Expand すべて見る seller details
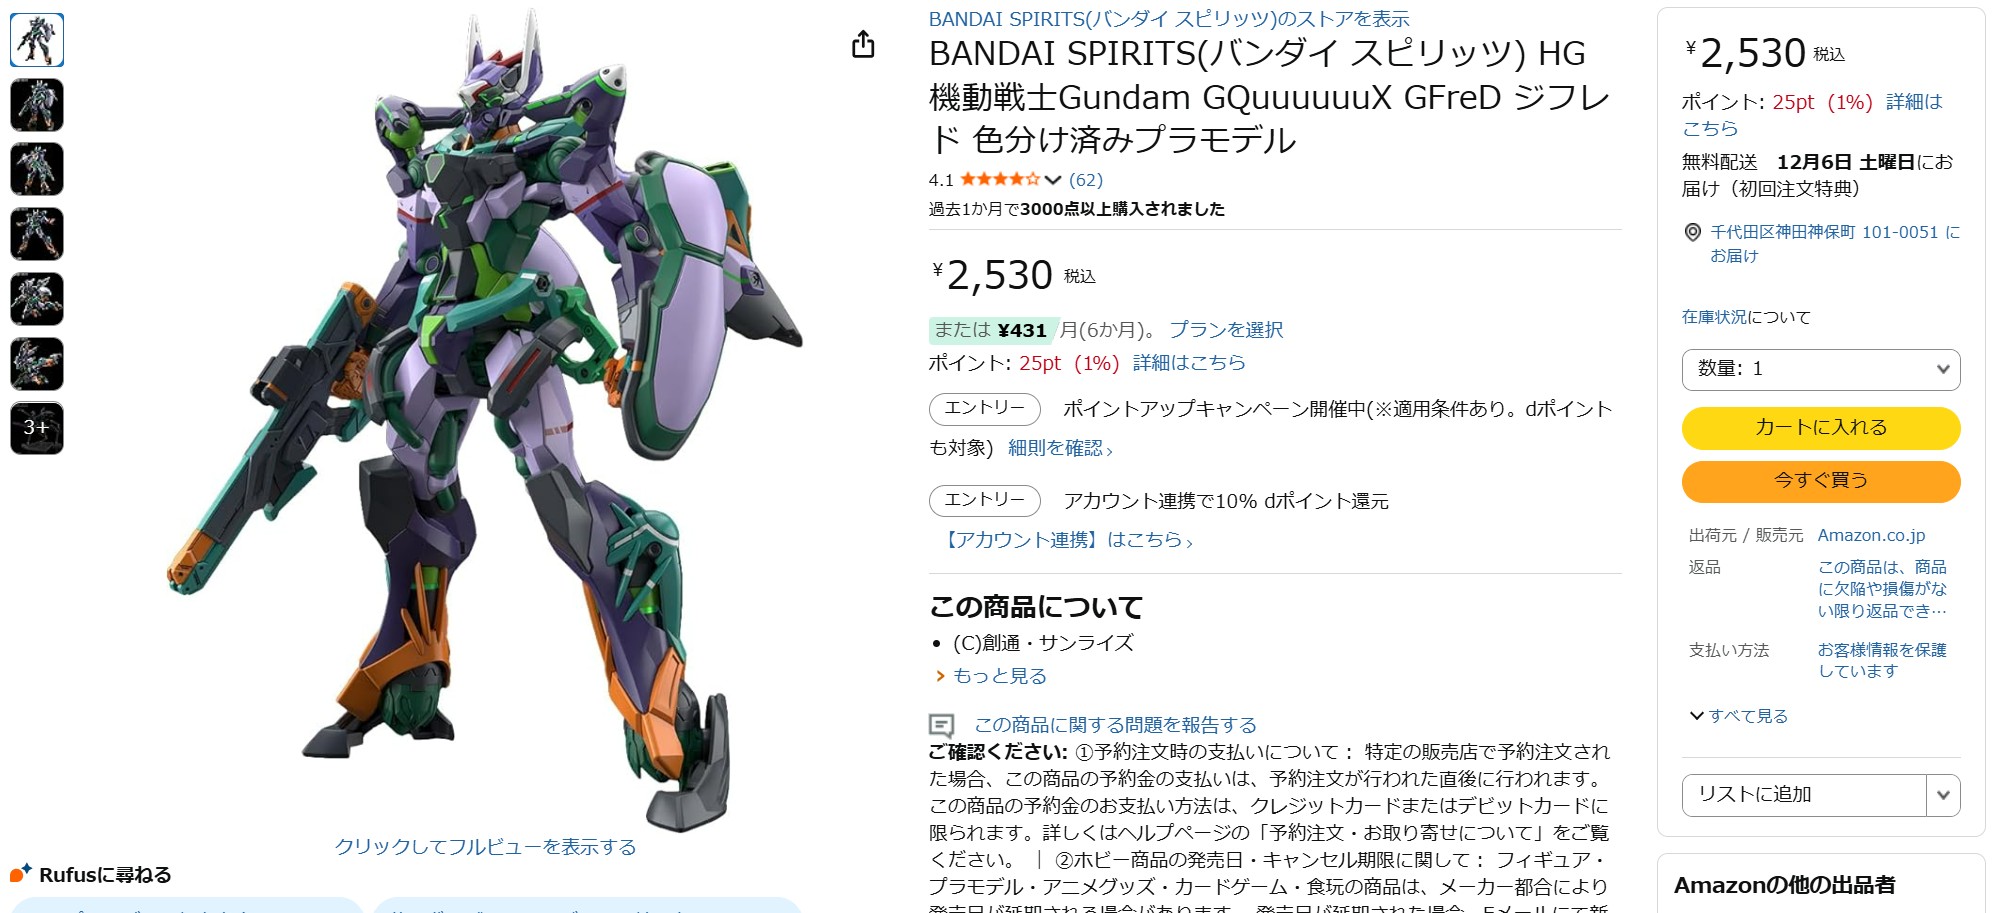Viewport: 1996px width, 913px height. pos(1738,716)
